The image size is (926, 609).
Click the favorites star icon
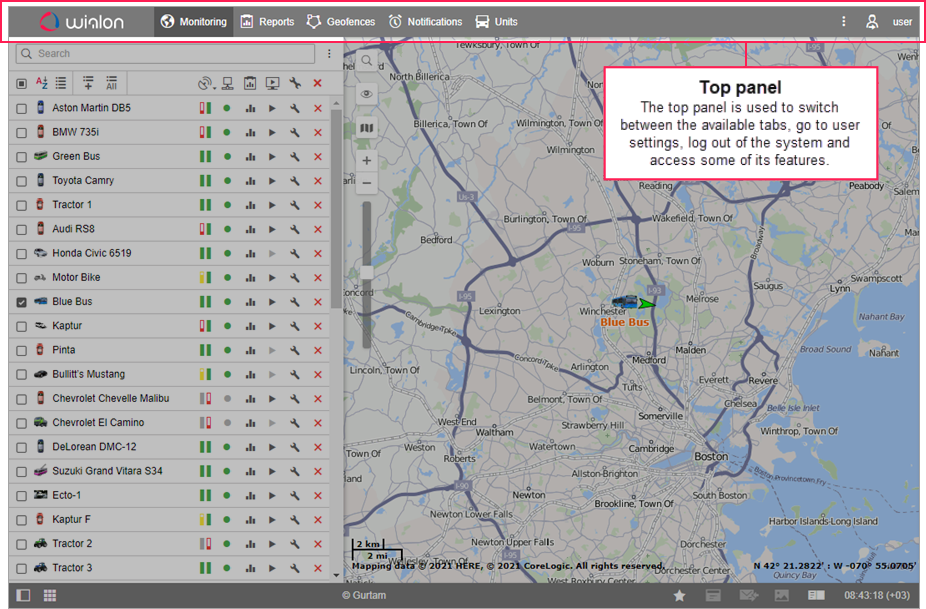pos(680,595)
